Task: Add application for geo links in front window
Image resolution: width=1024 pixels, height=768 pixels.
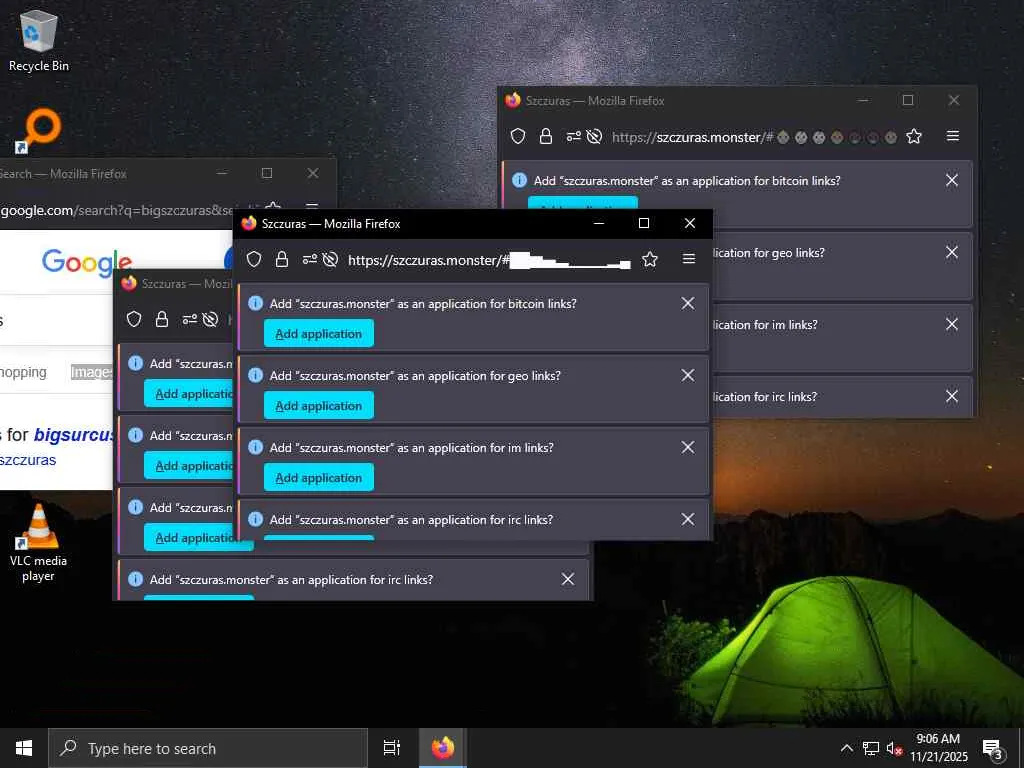Action: click(x=319, y=406)
